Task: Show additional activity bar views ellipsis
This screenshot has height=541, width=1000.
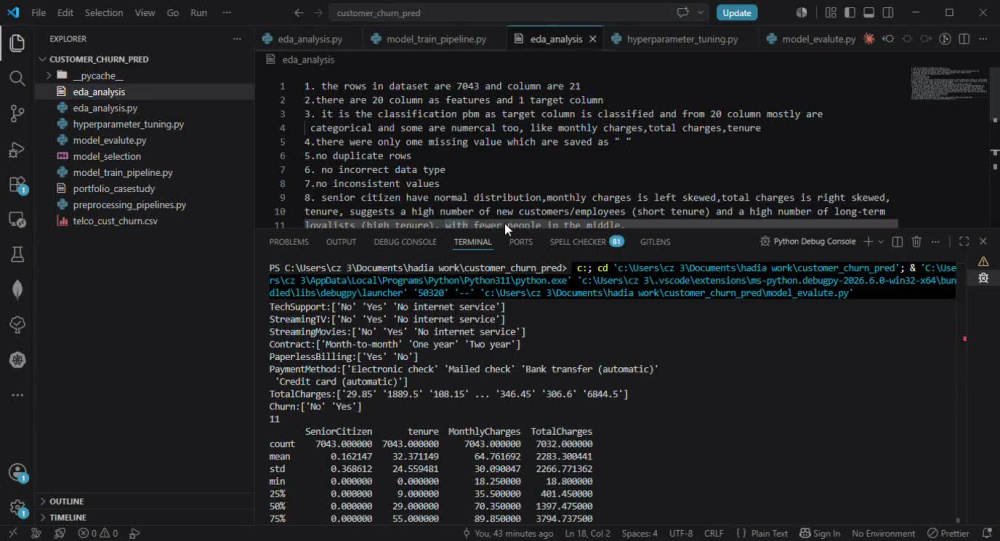Action: coord(17,395)
